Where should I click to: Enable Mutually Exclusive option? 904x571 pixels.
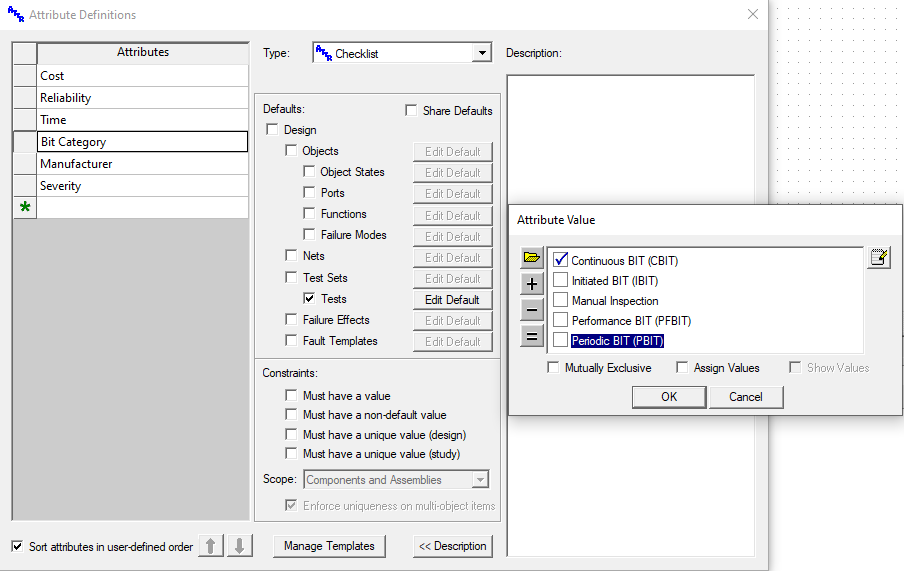(553, 367)
